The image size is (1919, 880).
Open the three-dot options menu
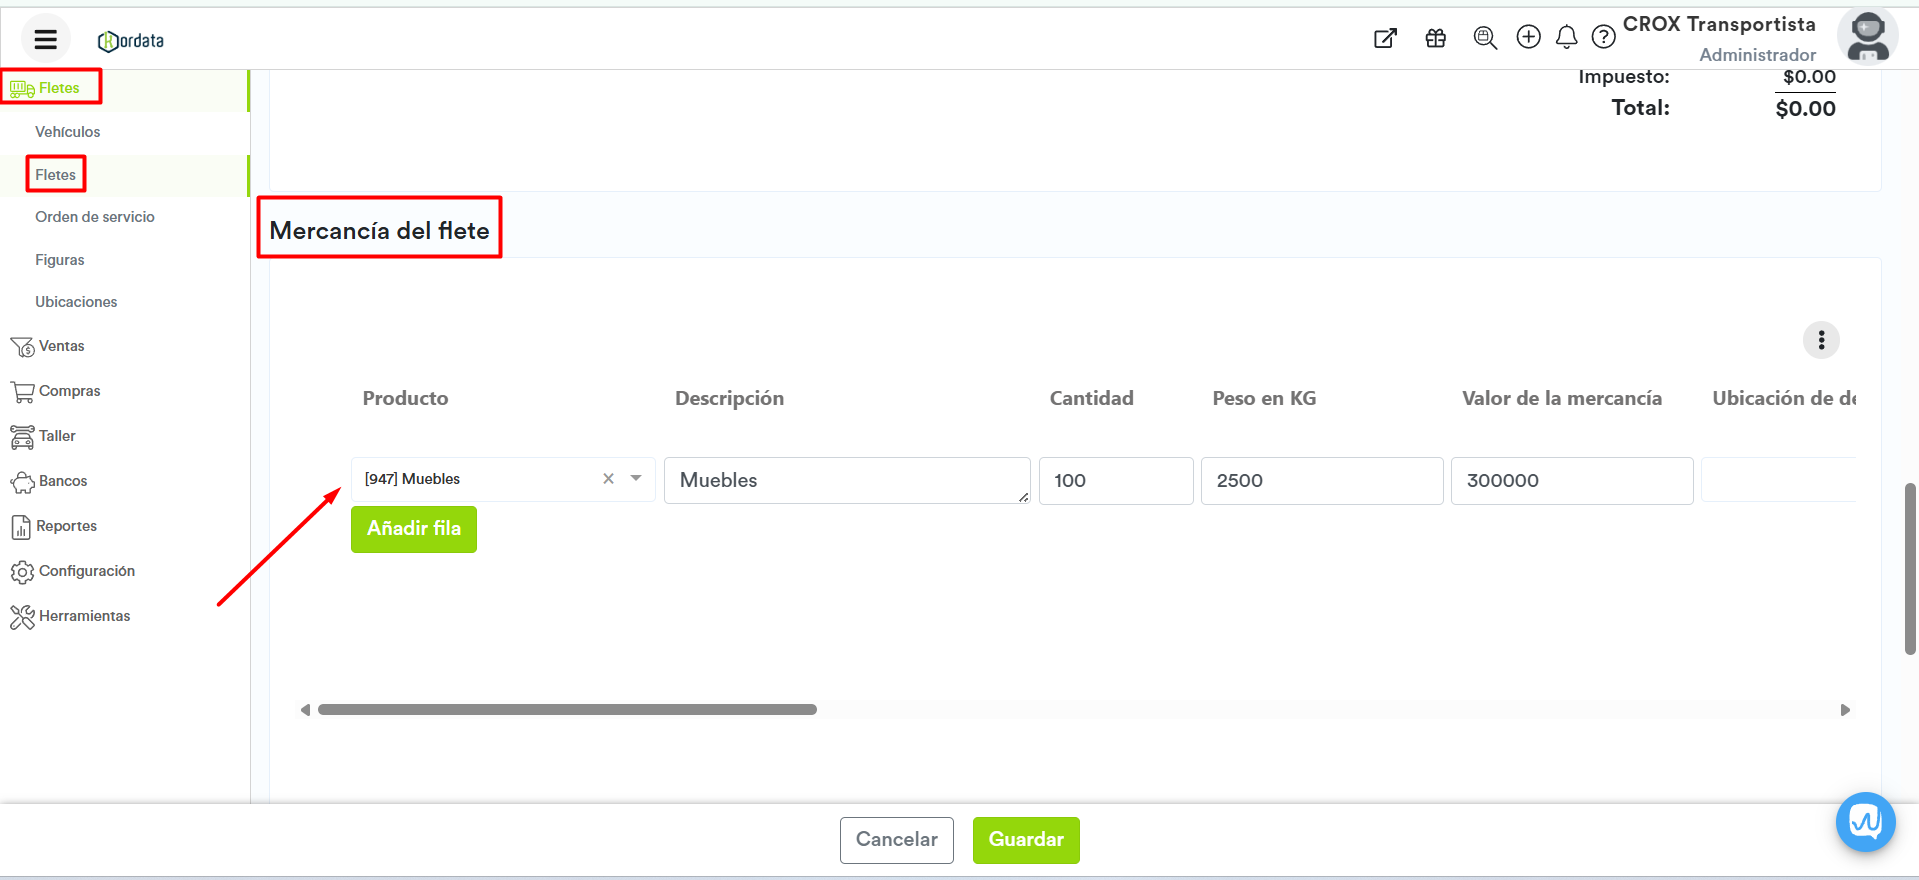pos(1821,340)
